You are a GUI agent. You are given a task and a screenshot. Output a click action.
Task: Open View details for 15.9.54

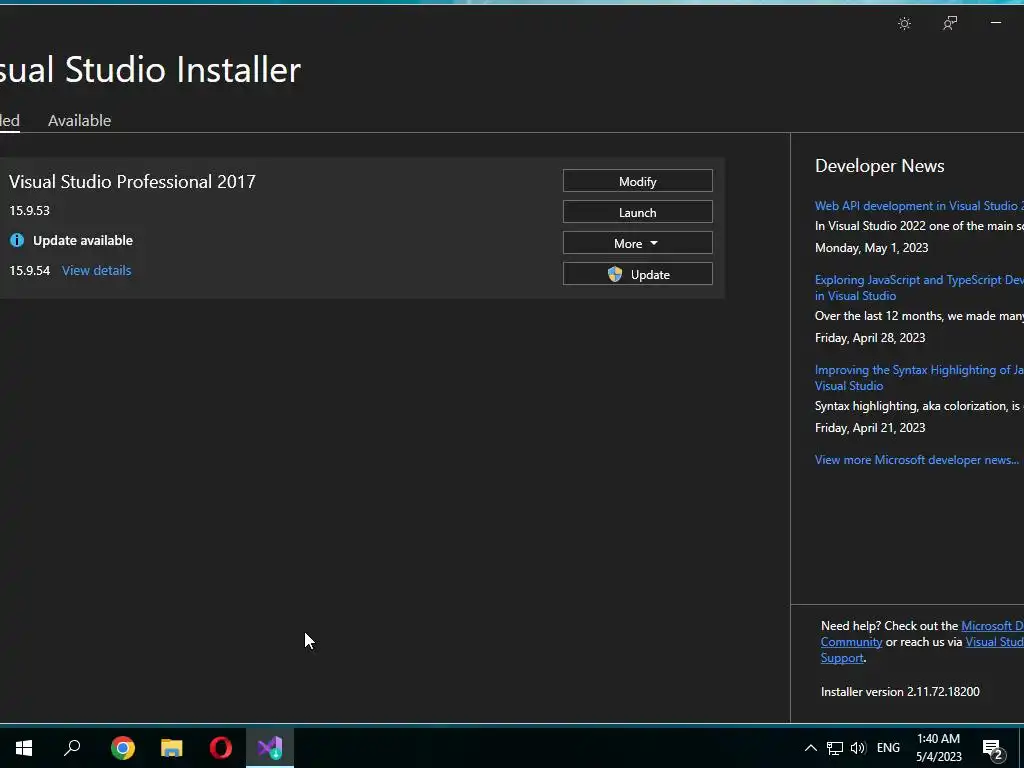(x=97, y=270)
